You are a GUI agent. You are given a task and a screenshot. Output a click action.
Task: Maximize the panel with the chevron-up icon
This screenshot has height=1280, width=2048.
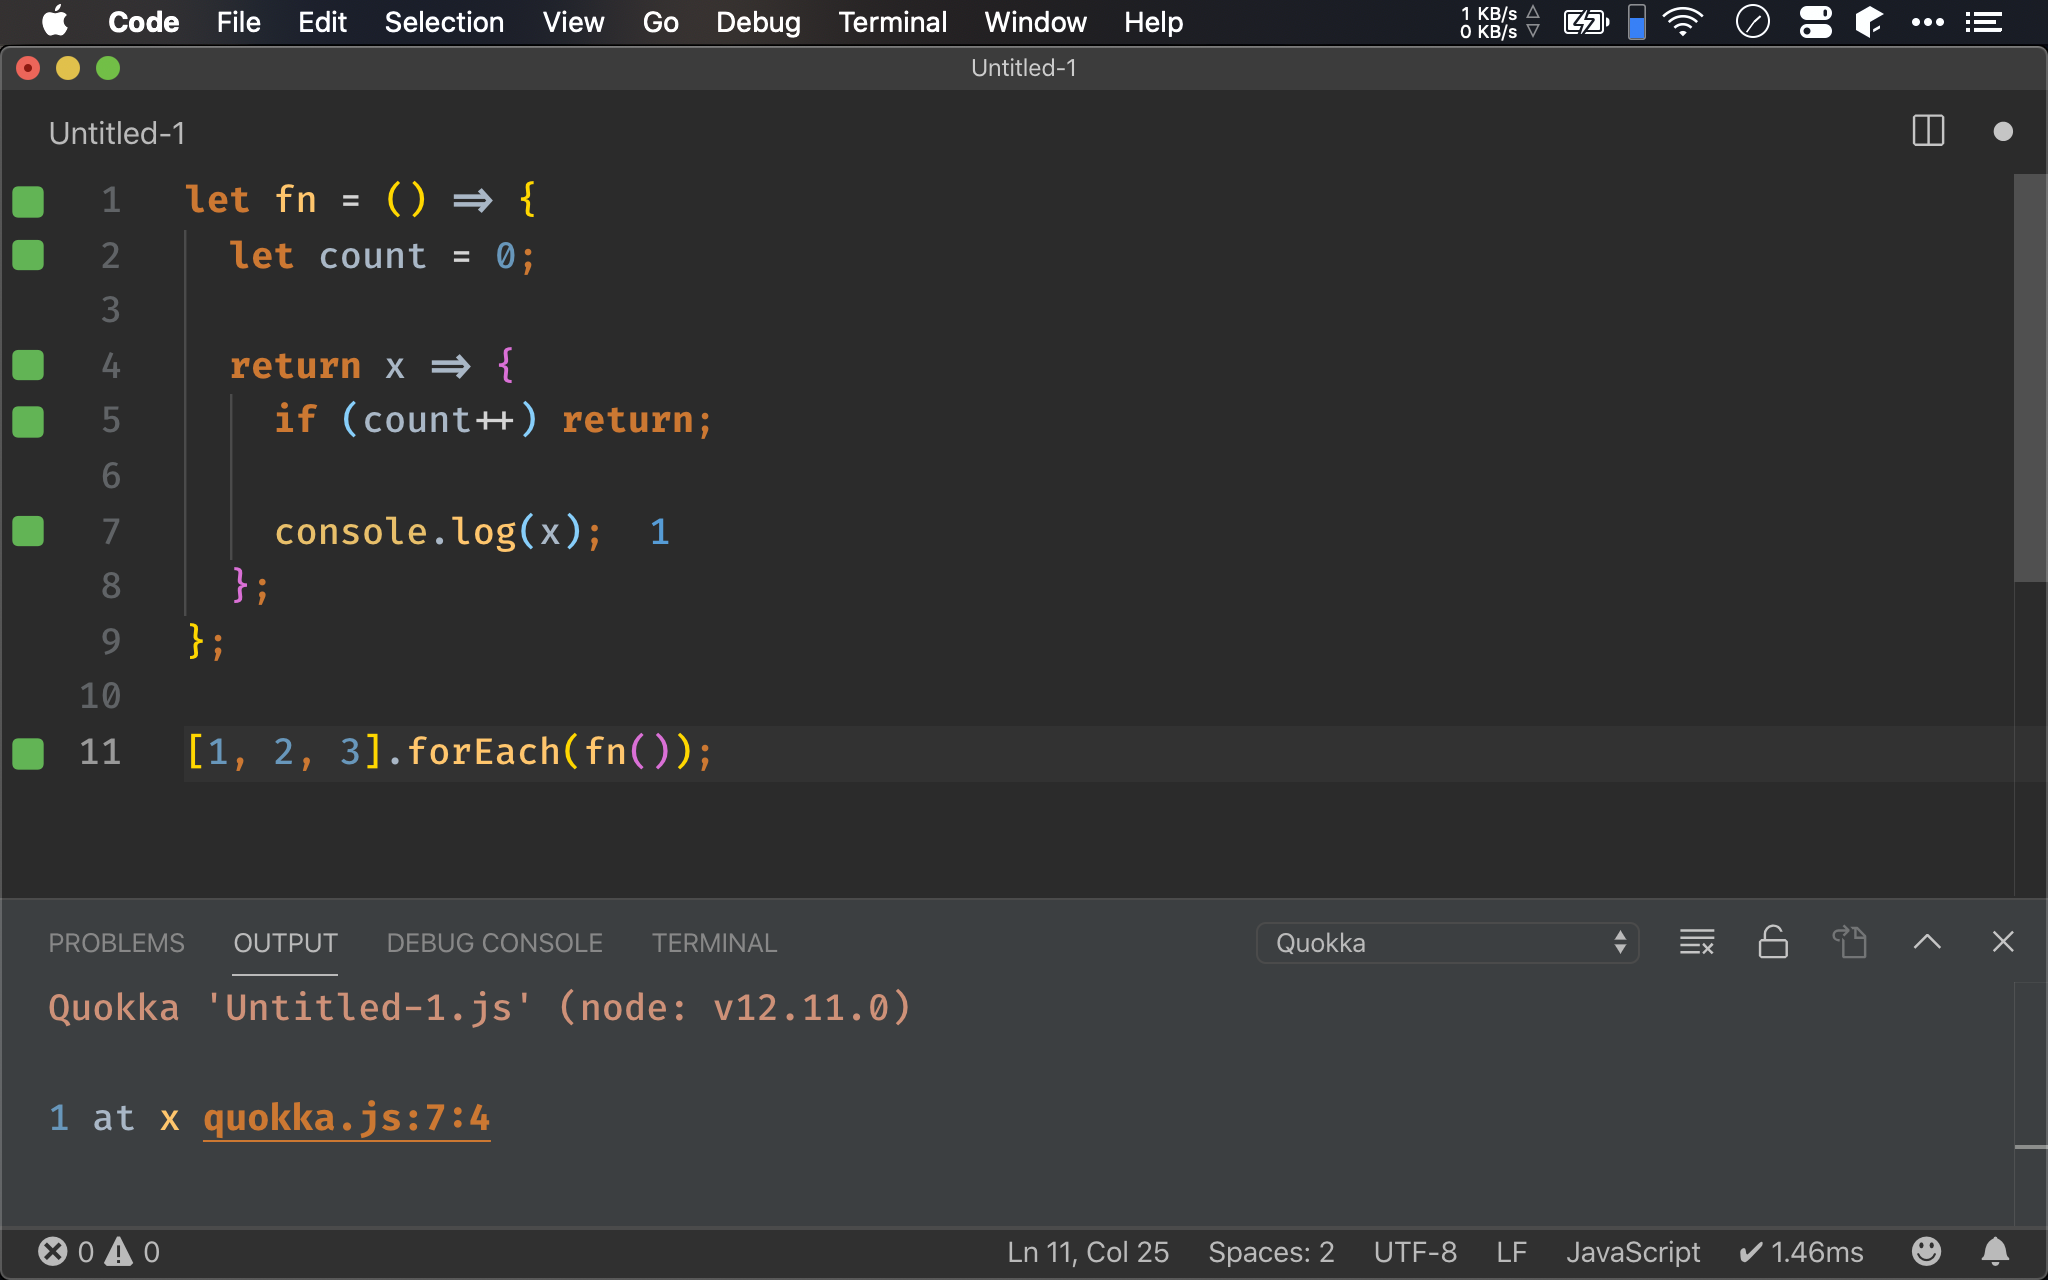click(x=1926, y=942)
